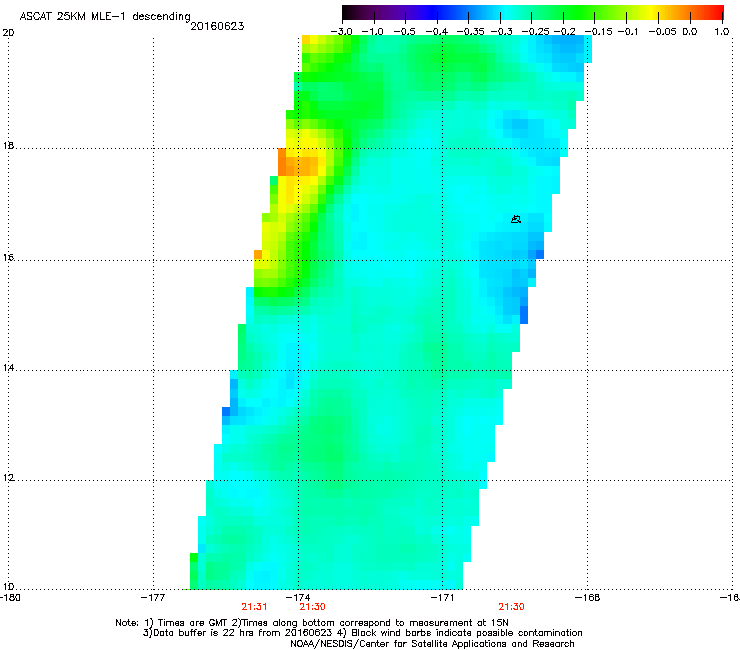Click latitude label 14 on the axis

[x=8, y=368]
